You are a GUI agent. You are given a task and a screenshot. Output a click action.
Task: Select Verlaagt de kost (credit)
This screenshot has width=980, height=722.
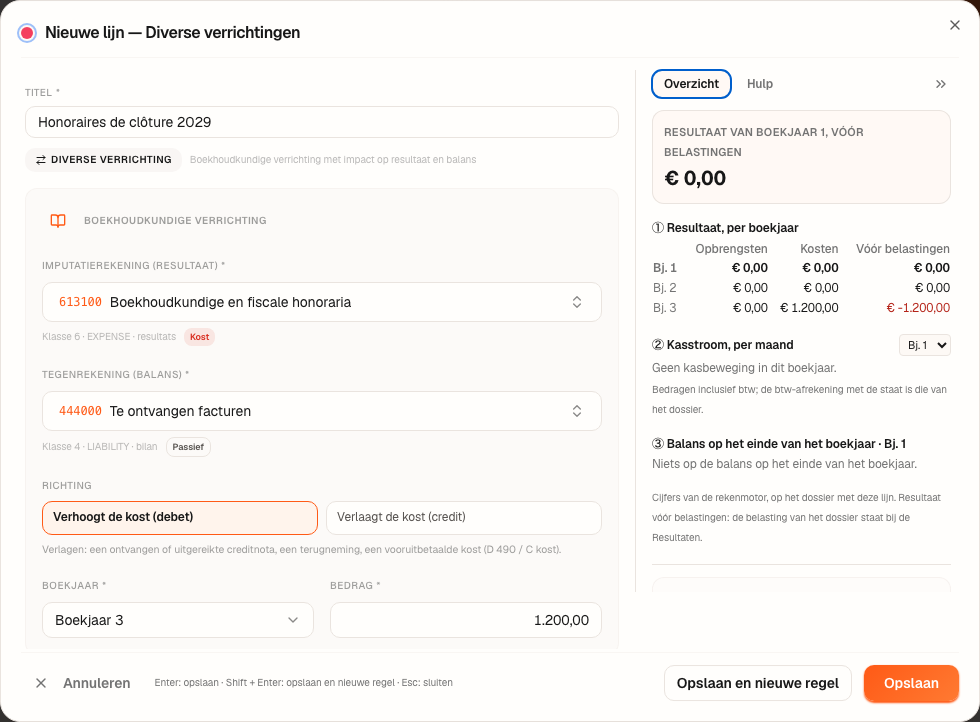(x=464, y=518)
